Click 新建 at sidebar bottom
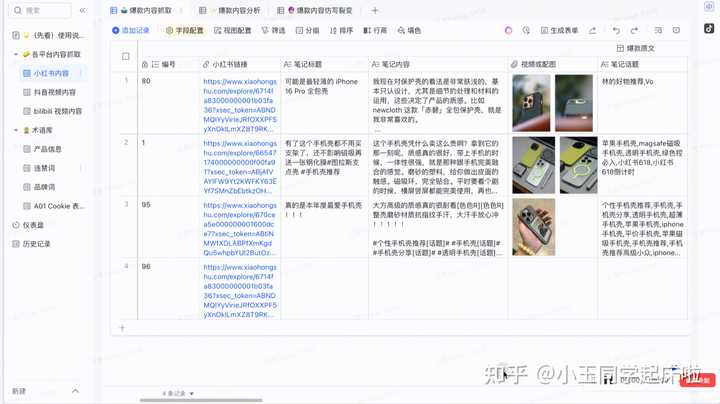Image resolution: width=720 pixels, height=404 pixels. (x=19, y=391)
